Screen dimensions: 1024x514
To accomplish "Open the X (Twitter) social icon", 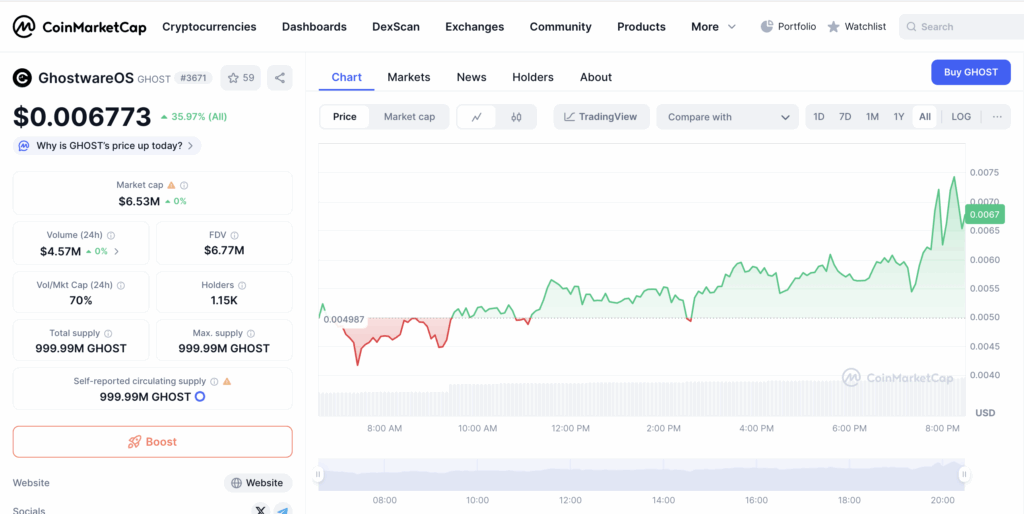I will (x=261, y=510).
